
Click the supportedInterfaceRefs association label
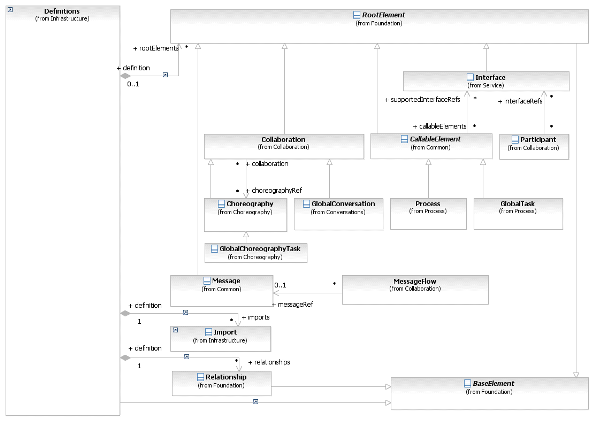[423, 100]
